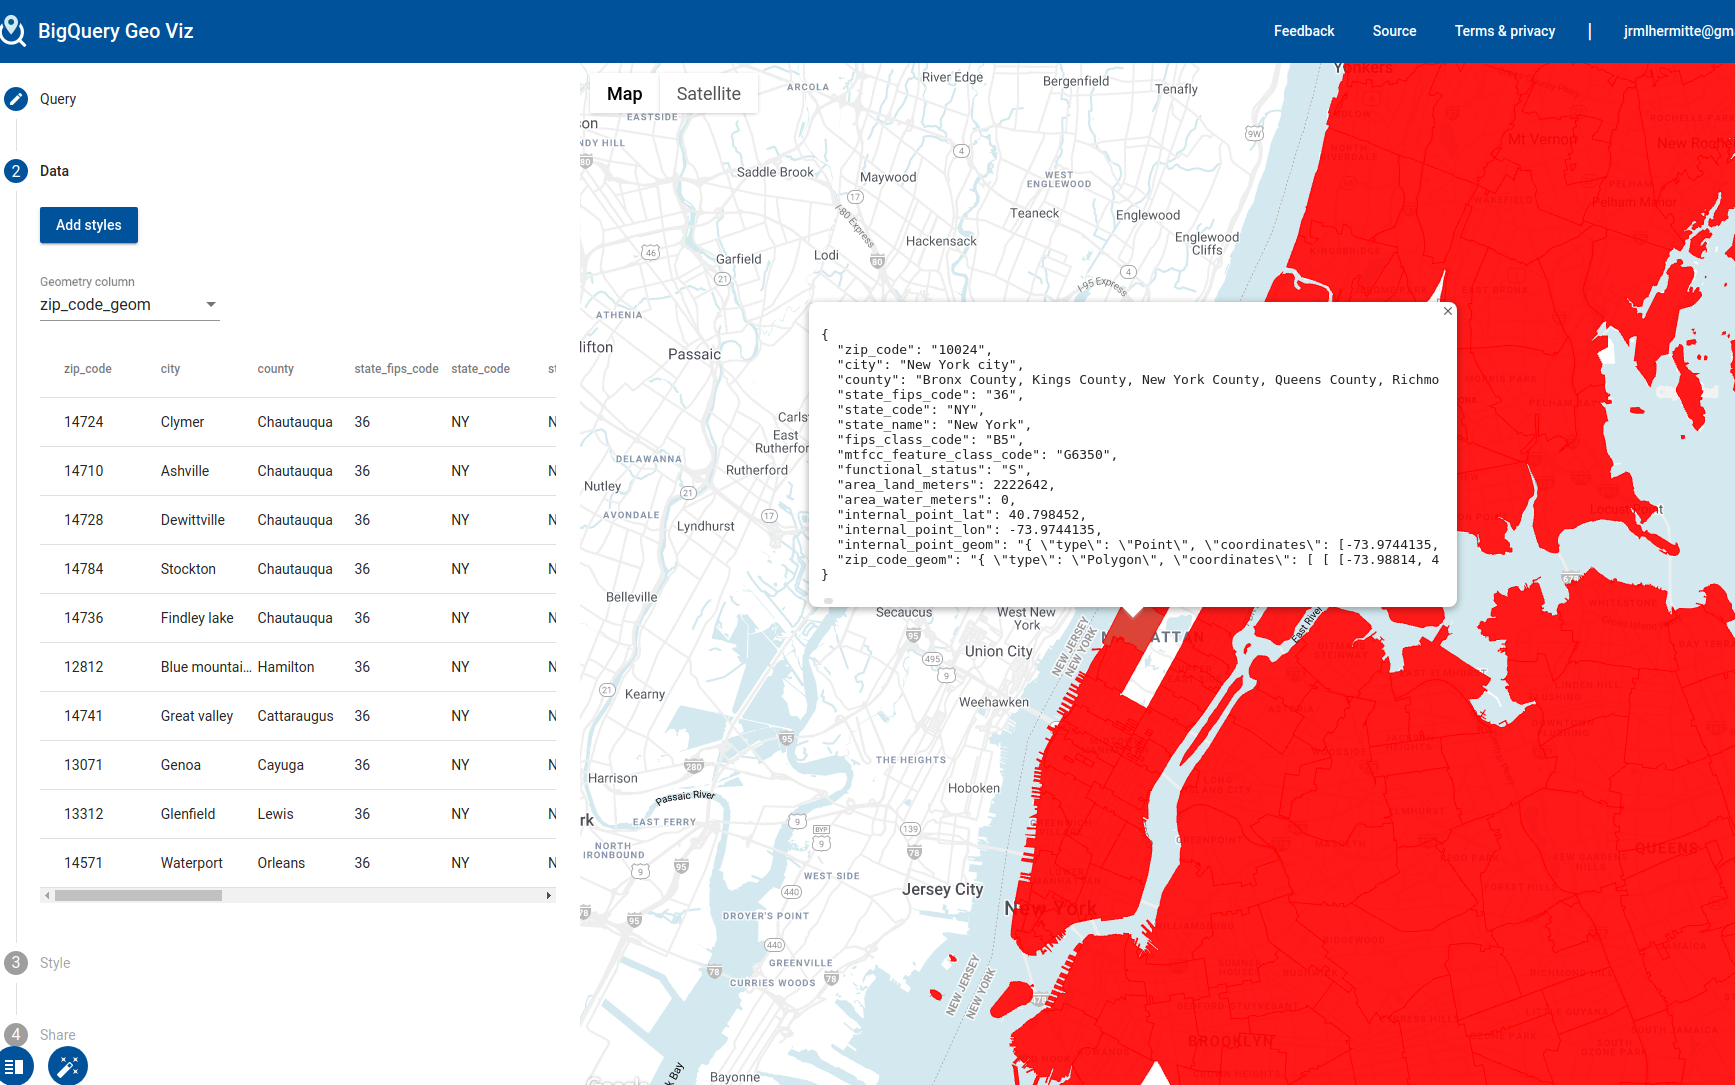
Task: Click the county column header
Action: [x=276, y=369]
